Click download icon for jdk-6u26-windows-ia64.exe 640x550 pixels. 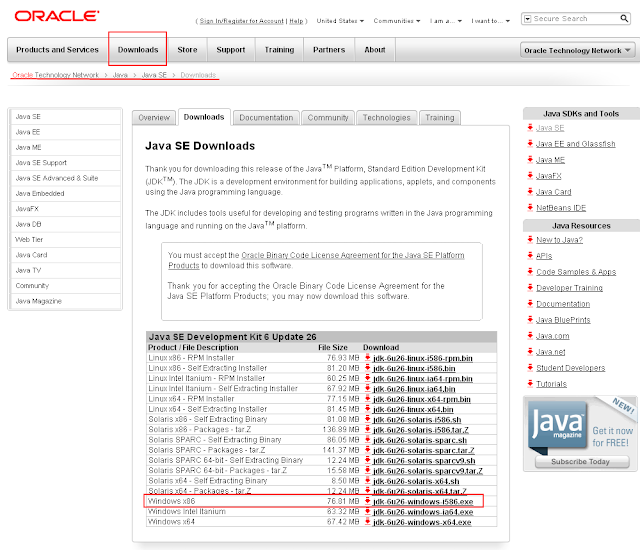pyautogui.click(x=367, y=511)
